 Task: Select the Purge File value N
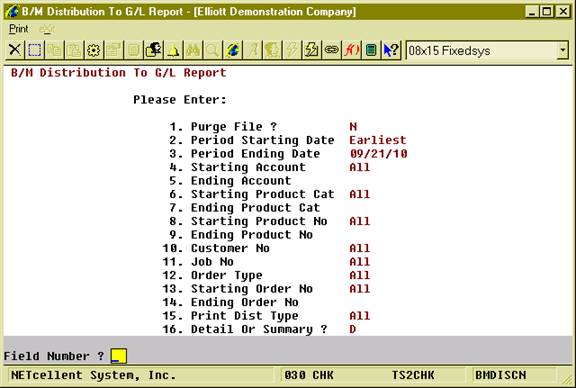click(353, 127)
